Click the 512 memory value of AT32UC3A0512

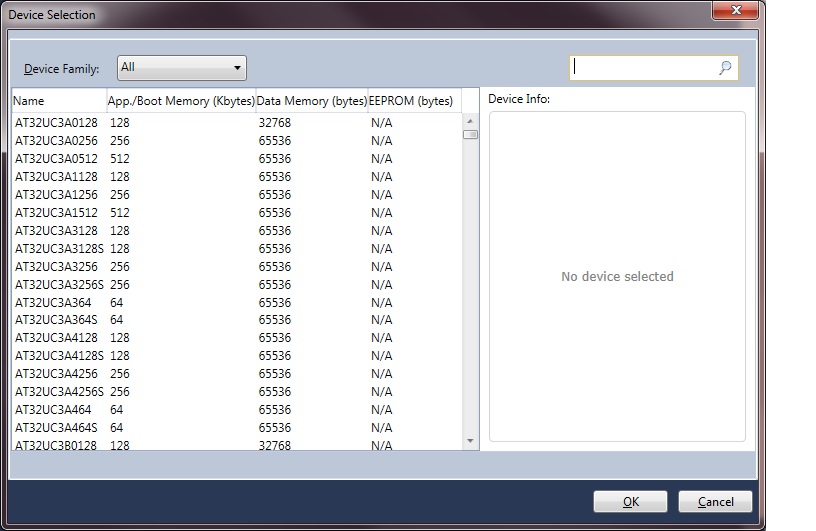pyautogui.click(x=120, y=159)
